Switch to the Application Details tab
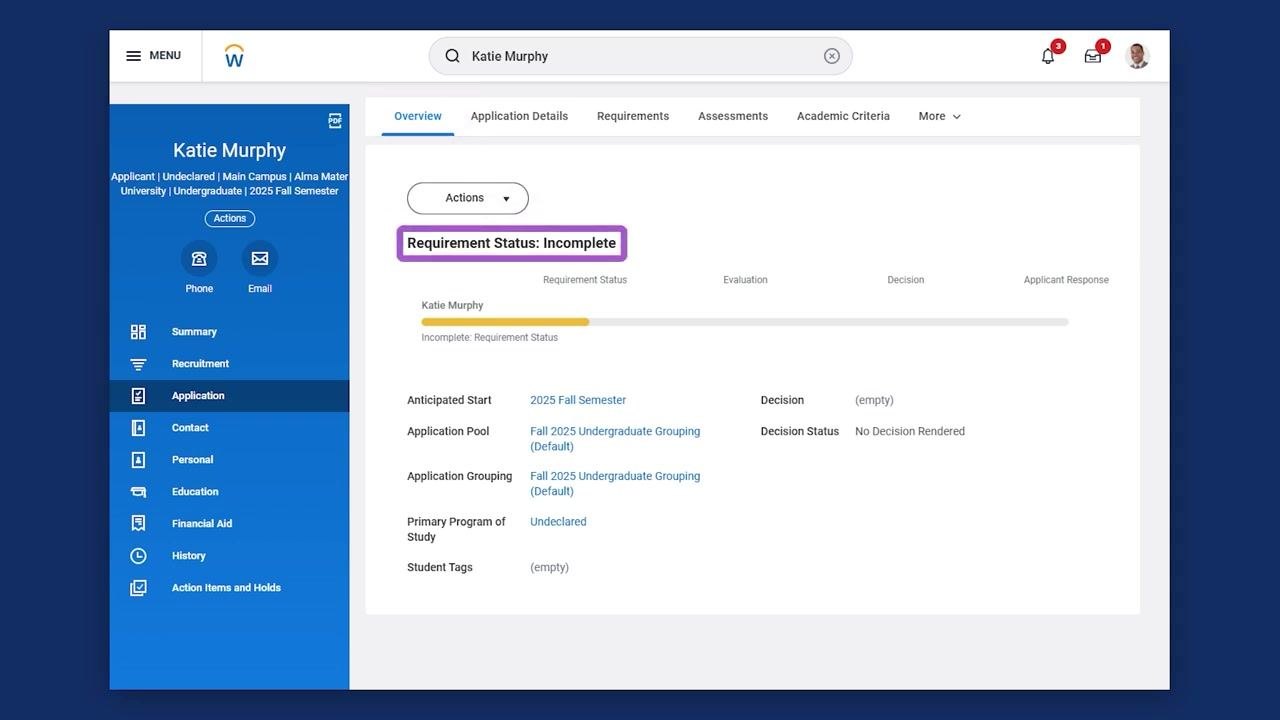 coord(519,116)
